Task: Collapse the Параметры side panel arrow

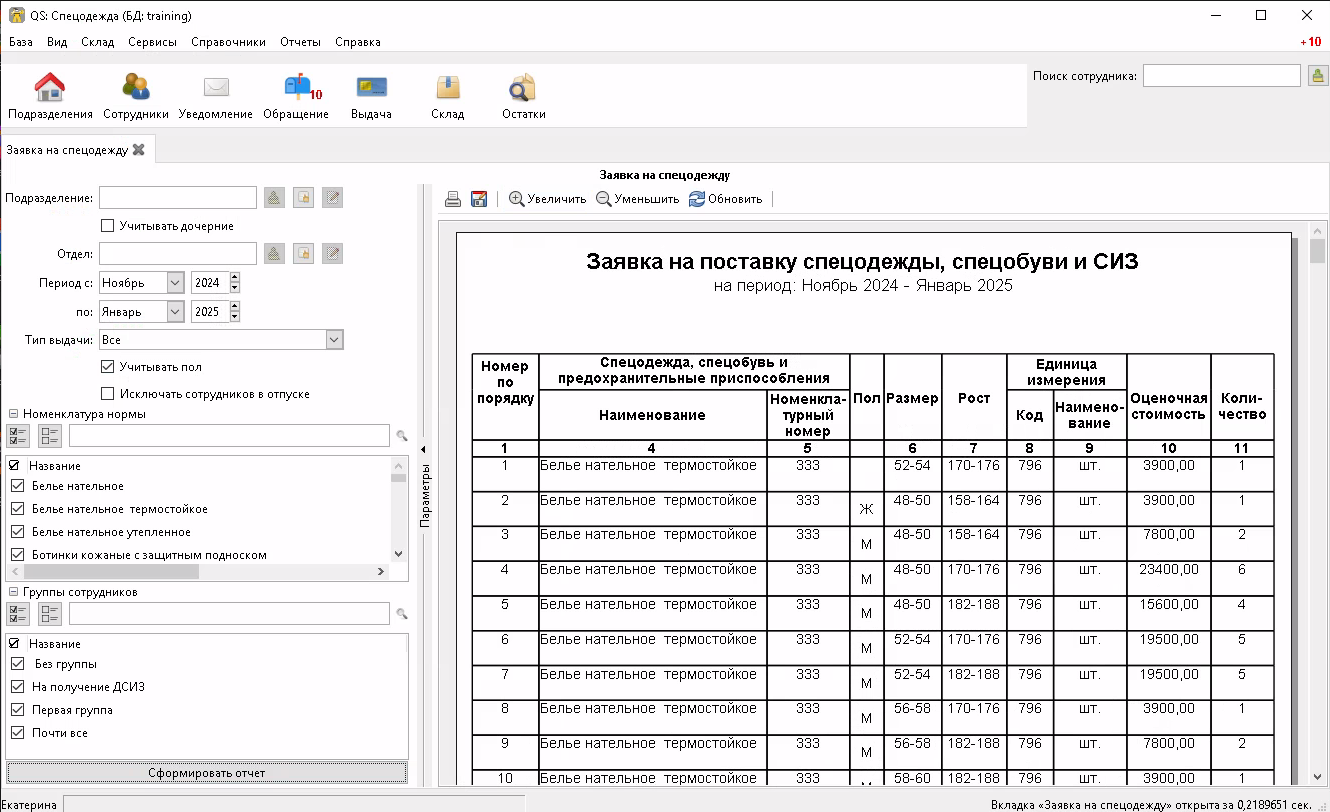Action: [x=422, y=450]
